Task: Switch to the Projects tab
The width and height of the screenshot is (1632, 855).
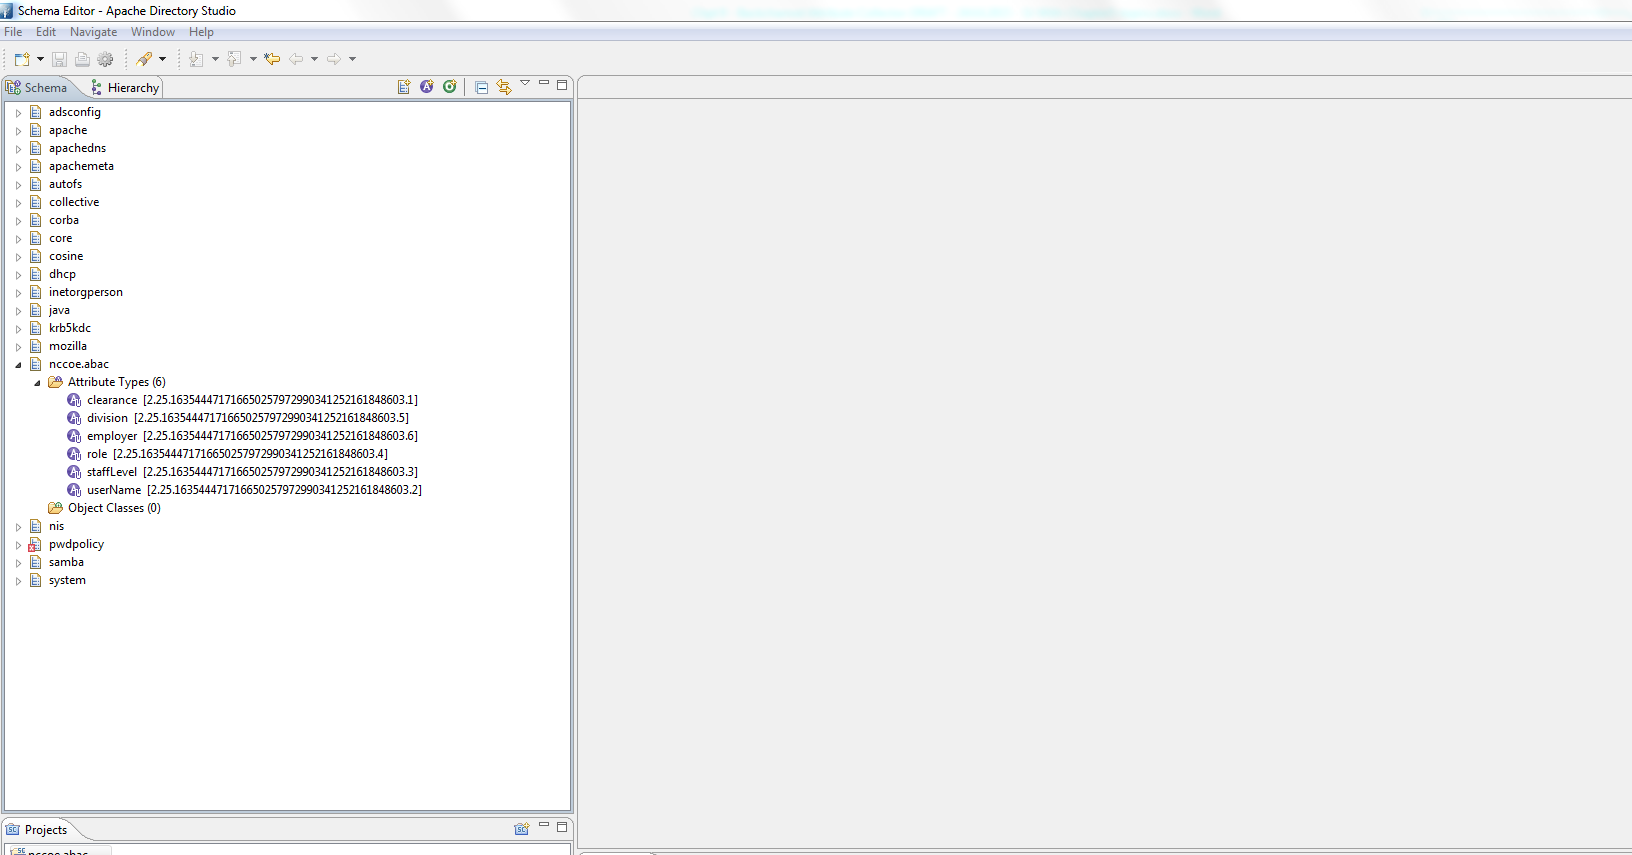Action: (37, 830)
